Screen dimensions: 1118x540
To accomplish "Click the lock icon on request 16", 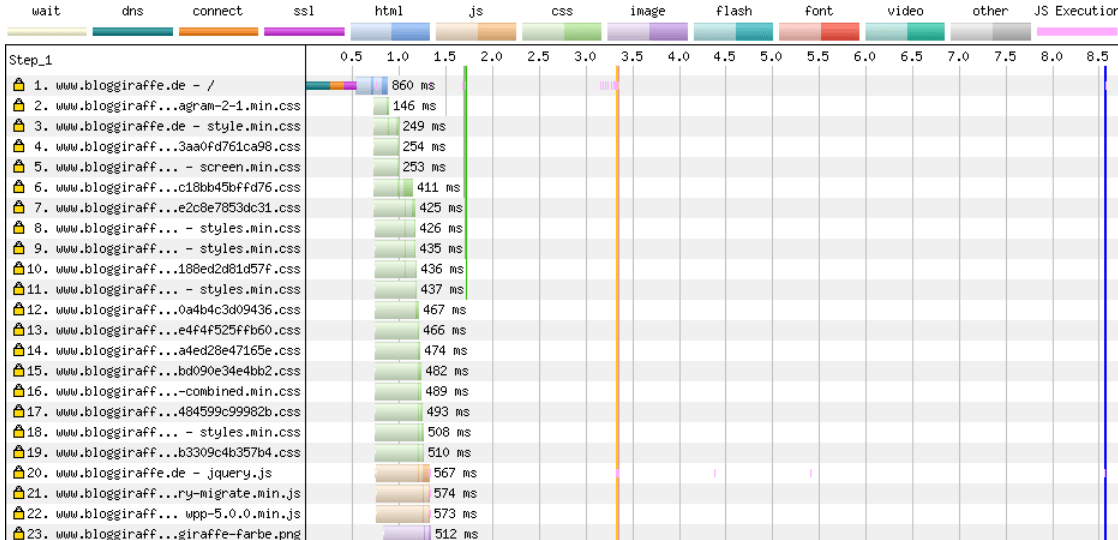I will point(18,392).
